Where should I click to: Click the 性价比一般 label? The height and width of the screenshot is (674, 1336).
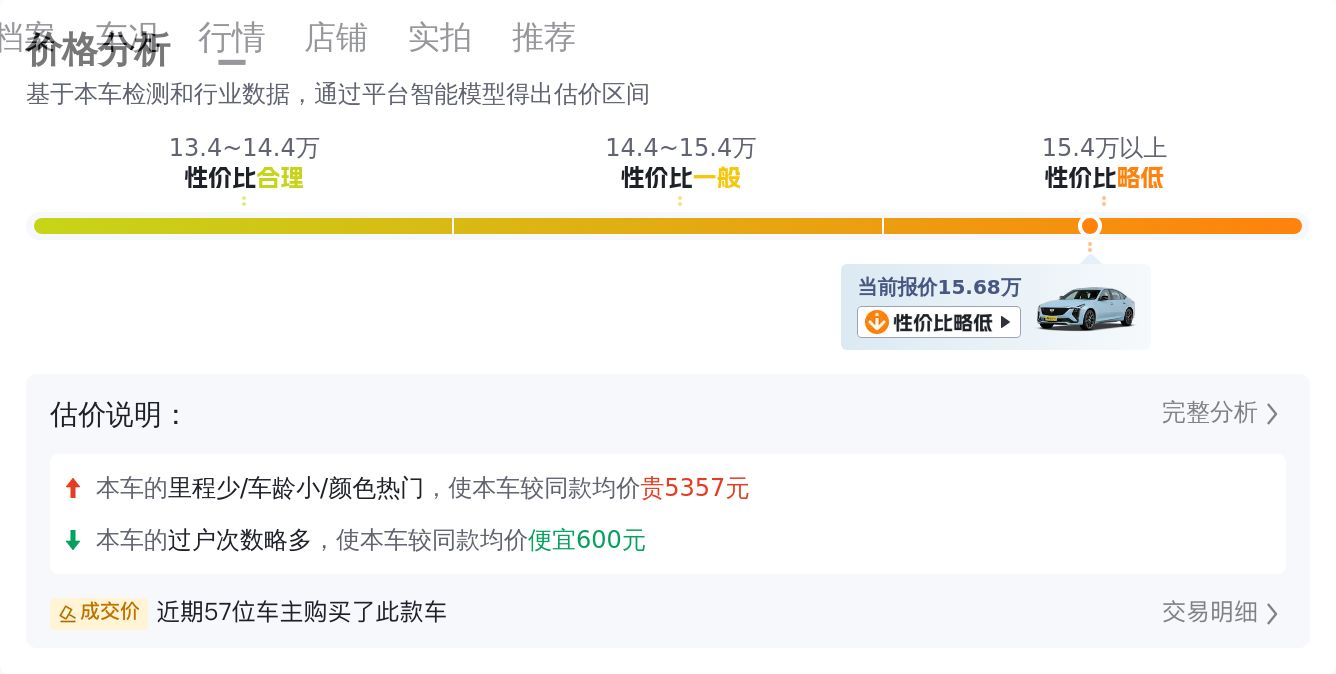tap(681, 178)
